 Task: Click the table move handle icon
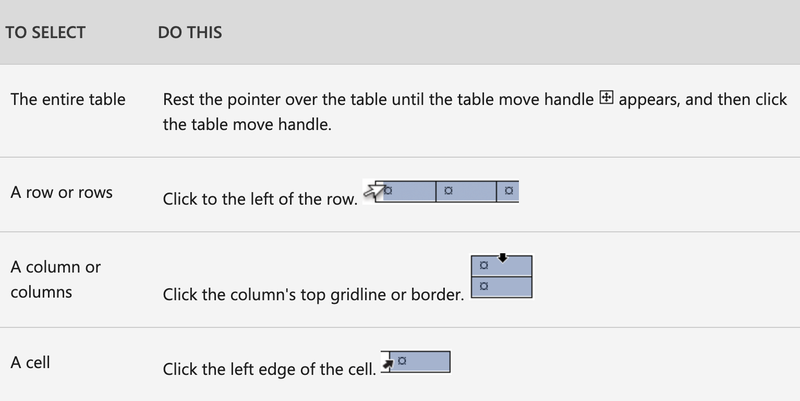(606, 97)
